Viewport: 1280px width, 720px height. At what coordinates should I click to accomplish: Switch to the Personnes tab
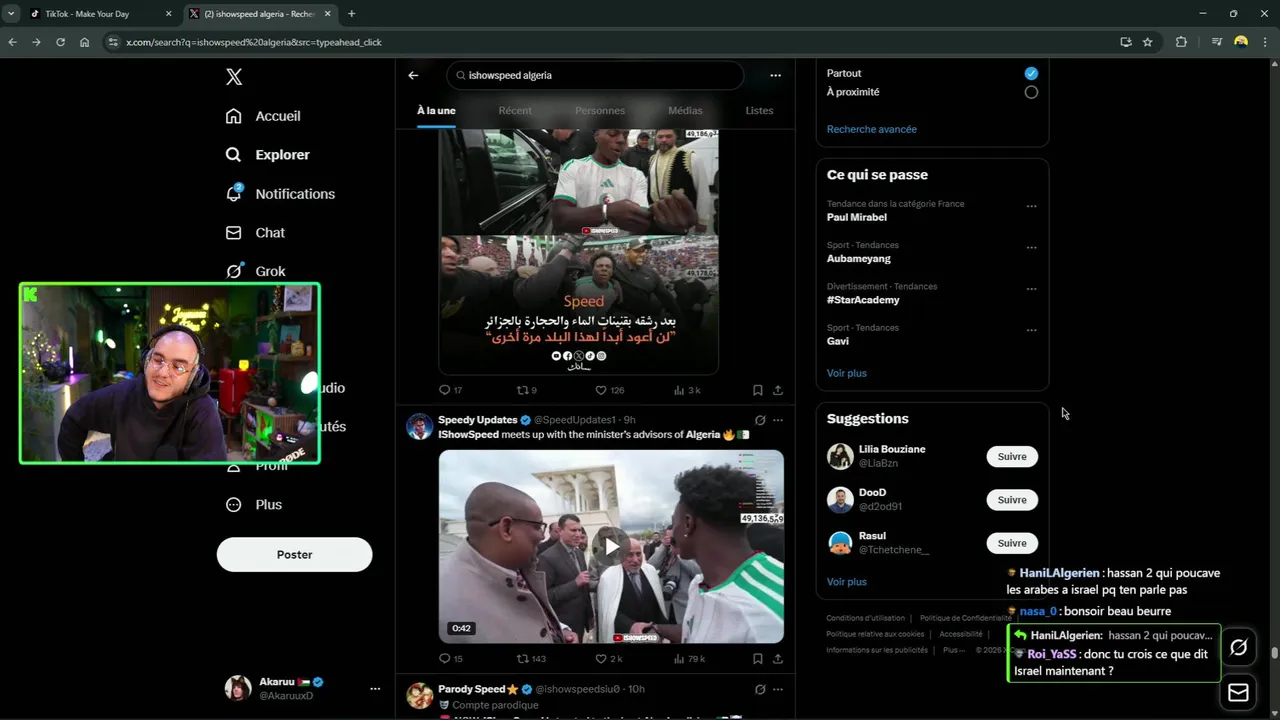tap(600, 111)
